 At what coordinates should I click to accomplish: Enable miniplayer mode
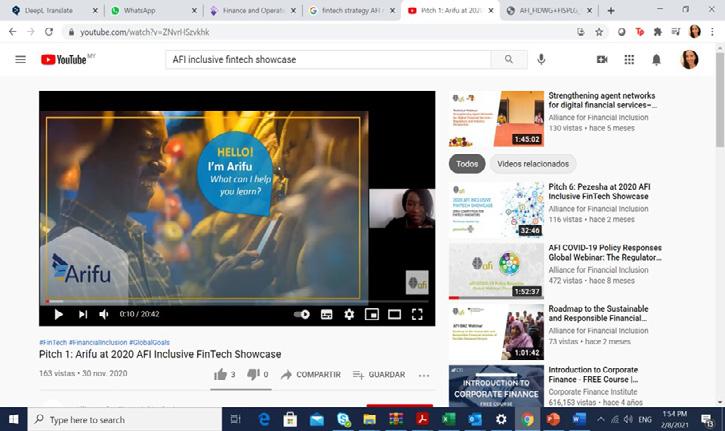(x=372, y=314)
